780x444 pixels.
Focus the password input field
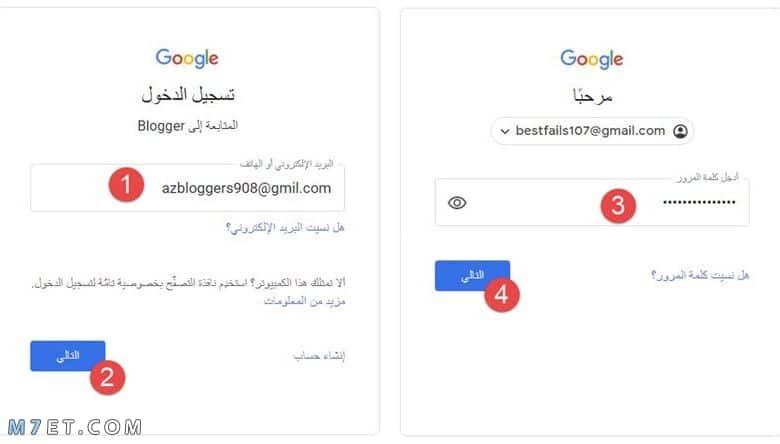pyautogui.click(x=592, y=202)
